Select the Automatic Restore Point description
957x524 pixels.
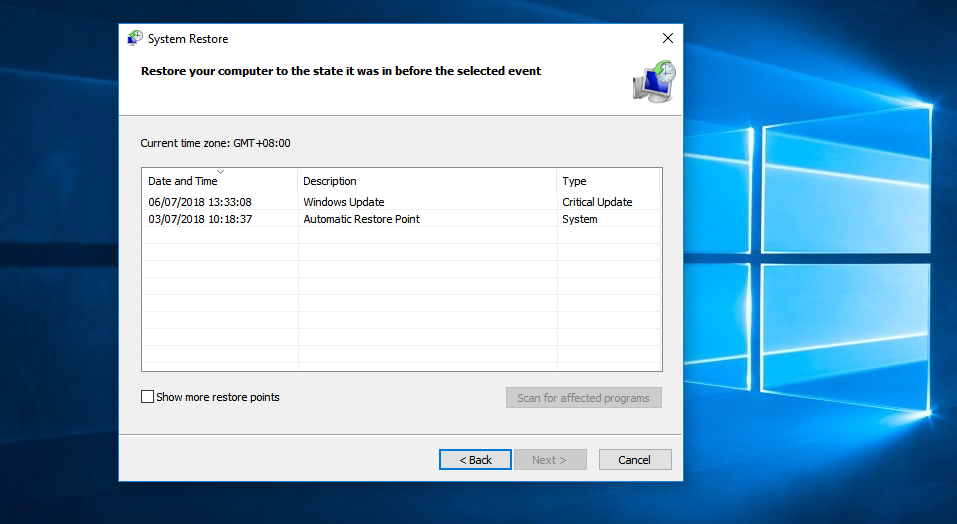361,219
